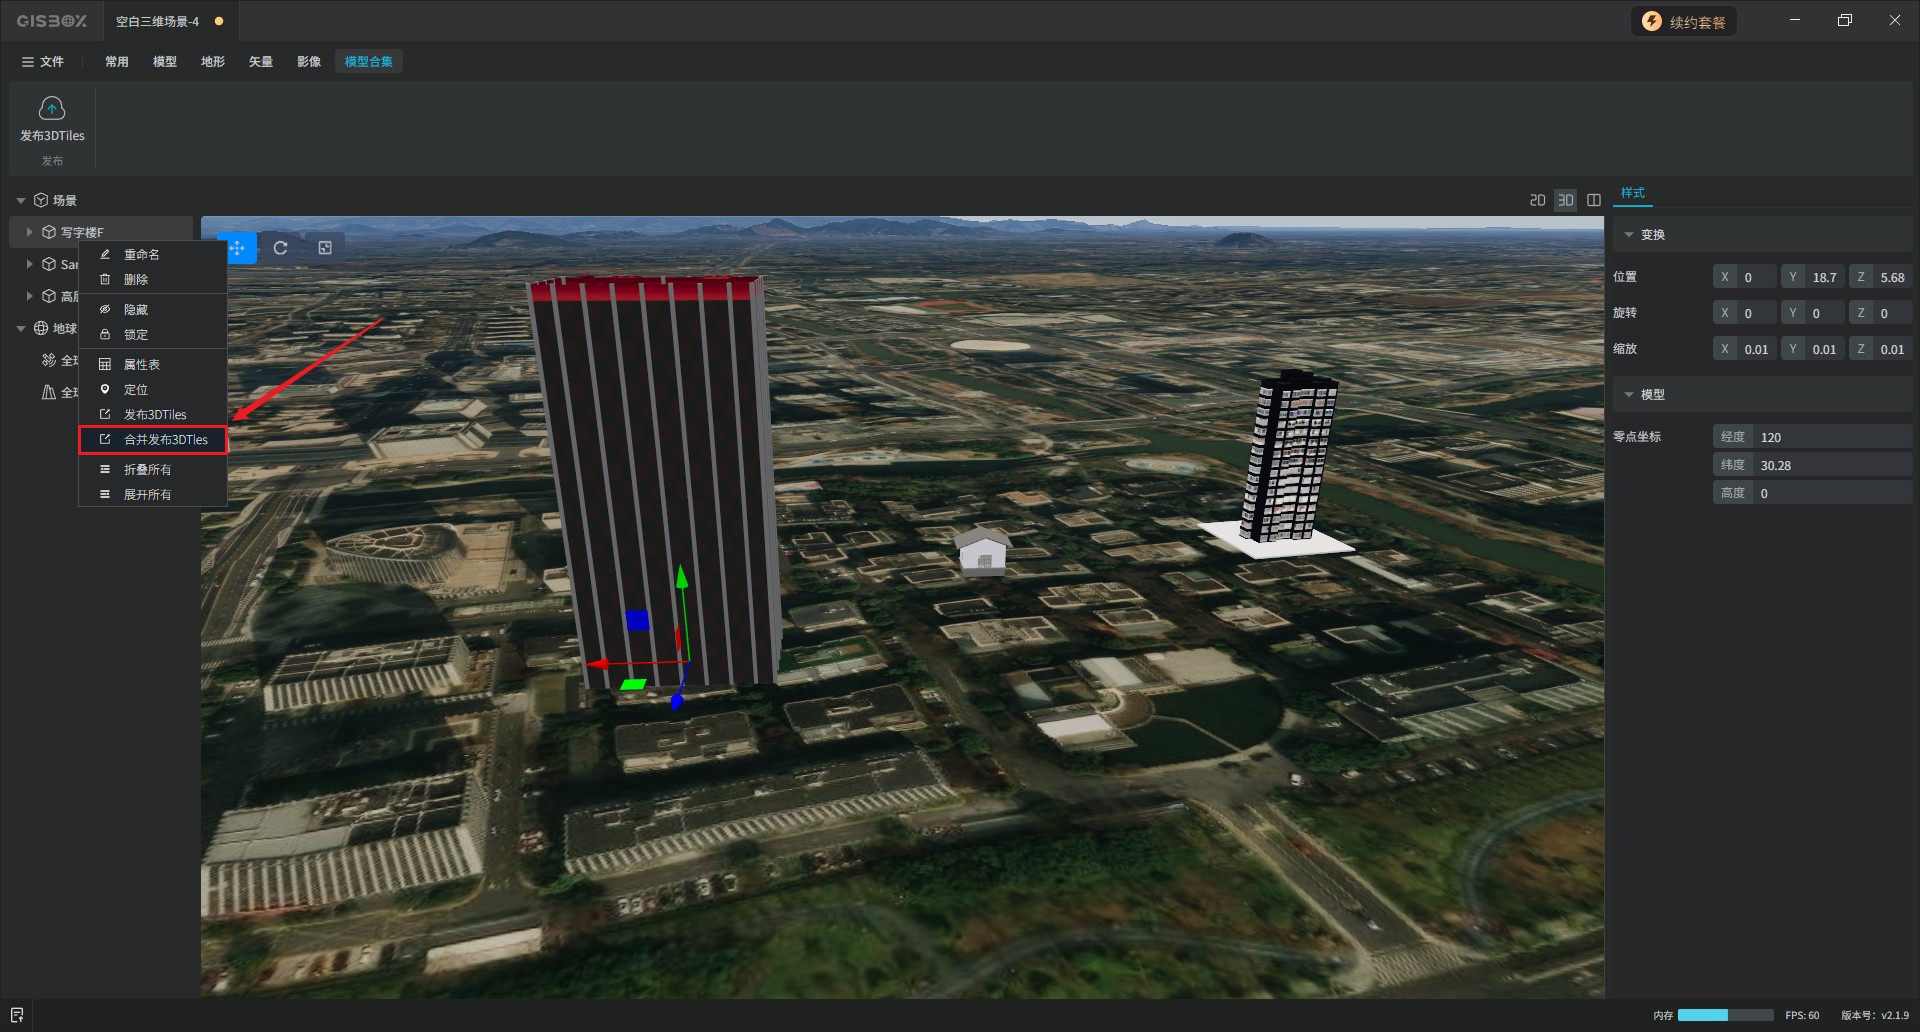Select the rotate tool in viewport
Viewport: 1920px width, 1032px height.
tap(281, 248)
